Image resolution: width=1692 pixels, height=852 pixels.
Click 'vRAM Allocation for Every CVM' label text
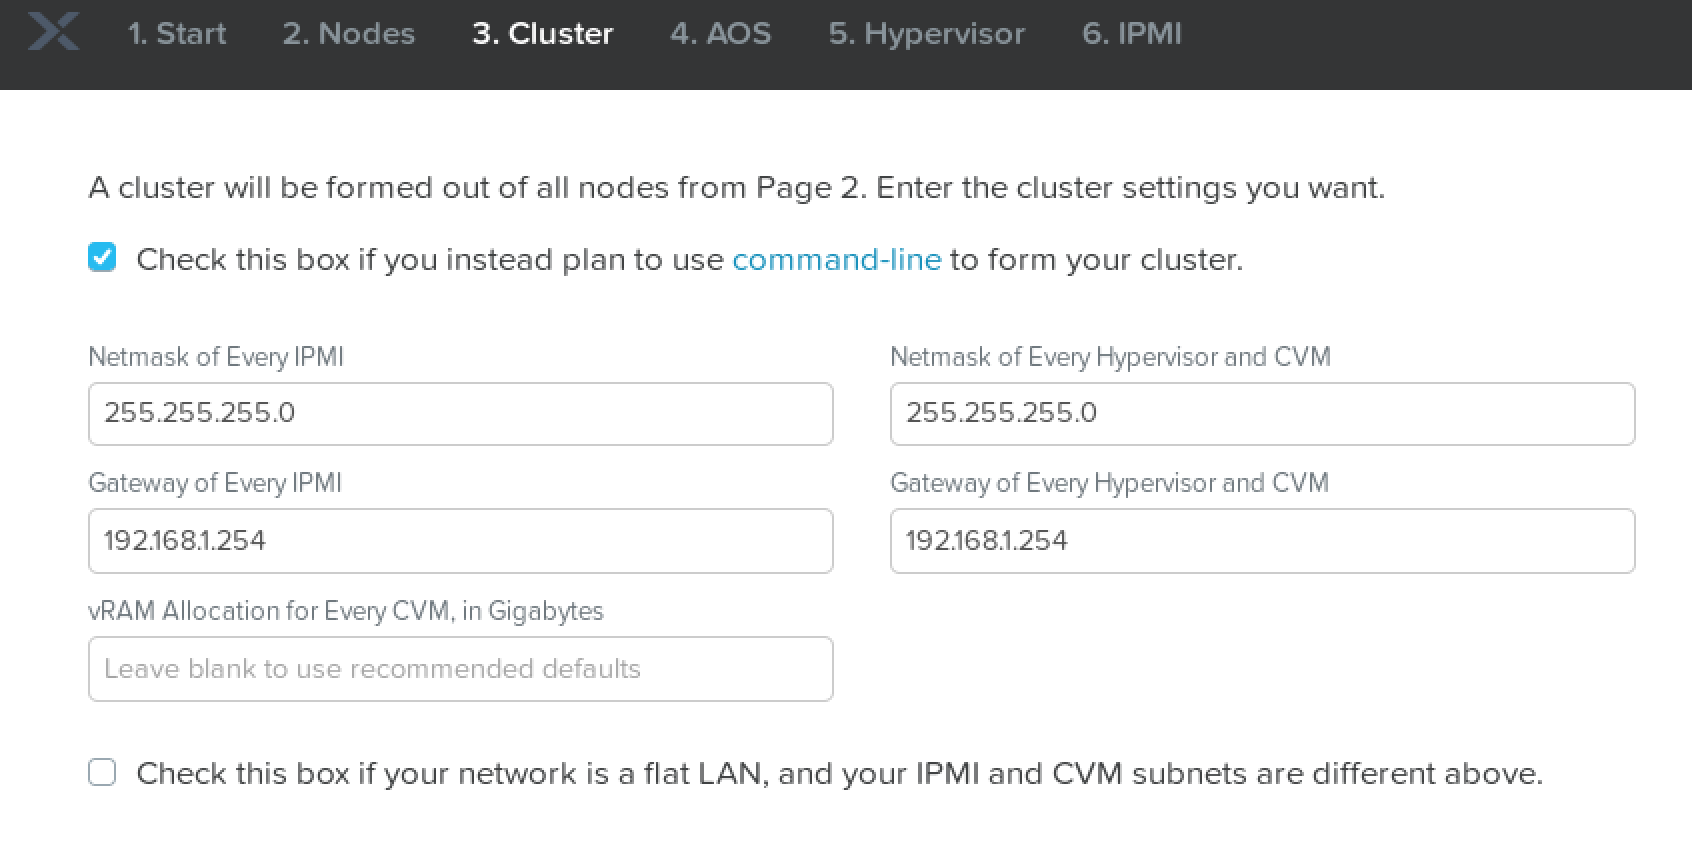[346, 611]
